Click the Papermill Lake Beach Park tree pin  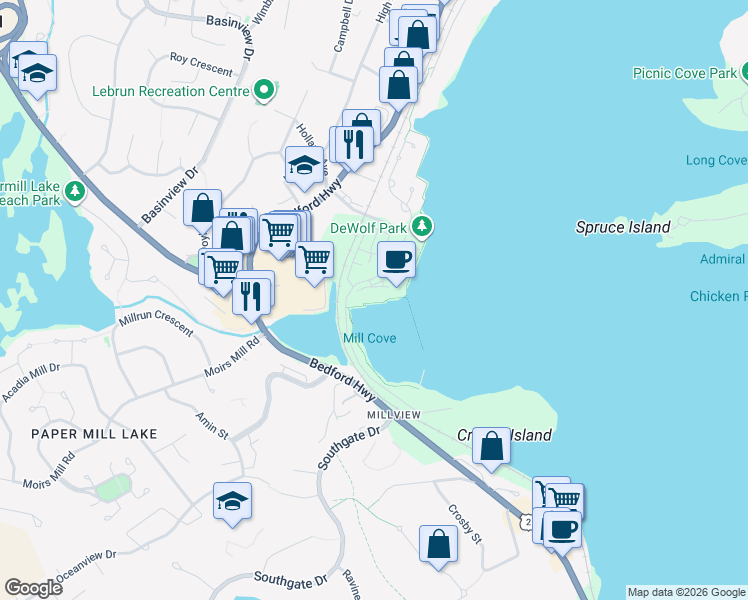[74, 192]
